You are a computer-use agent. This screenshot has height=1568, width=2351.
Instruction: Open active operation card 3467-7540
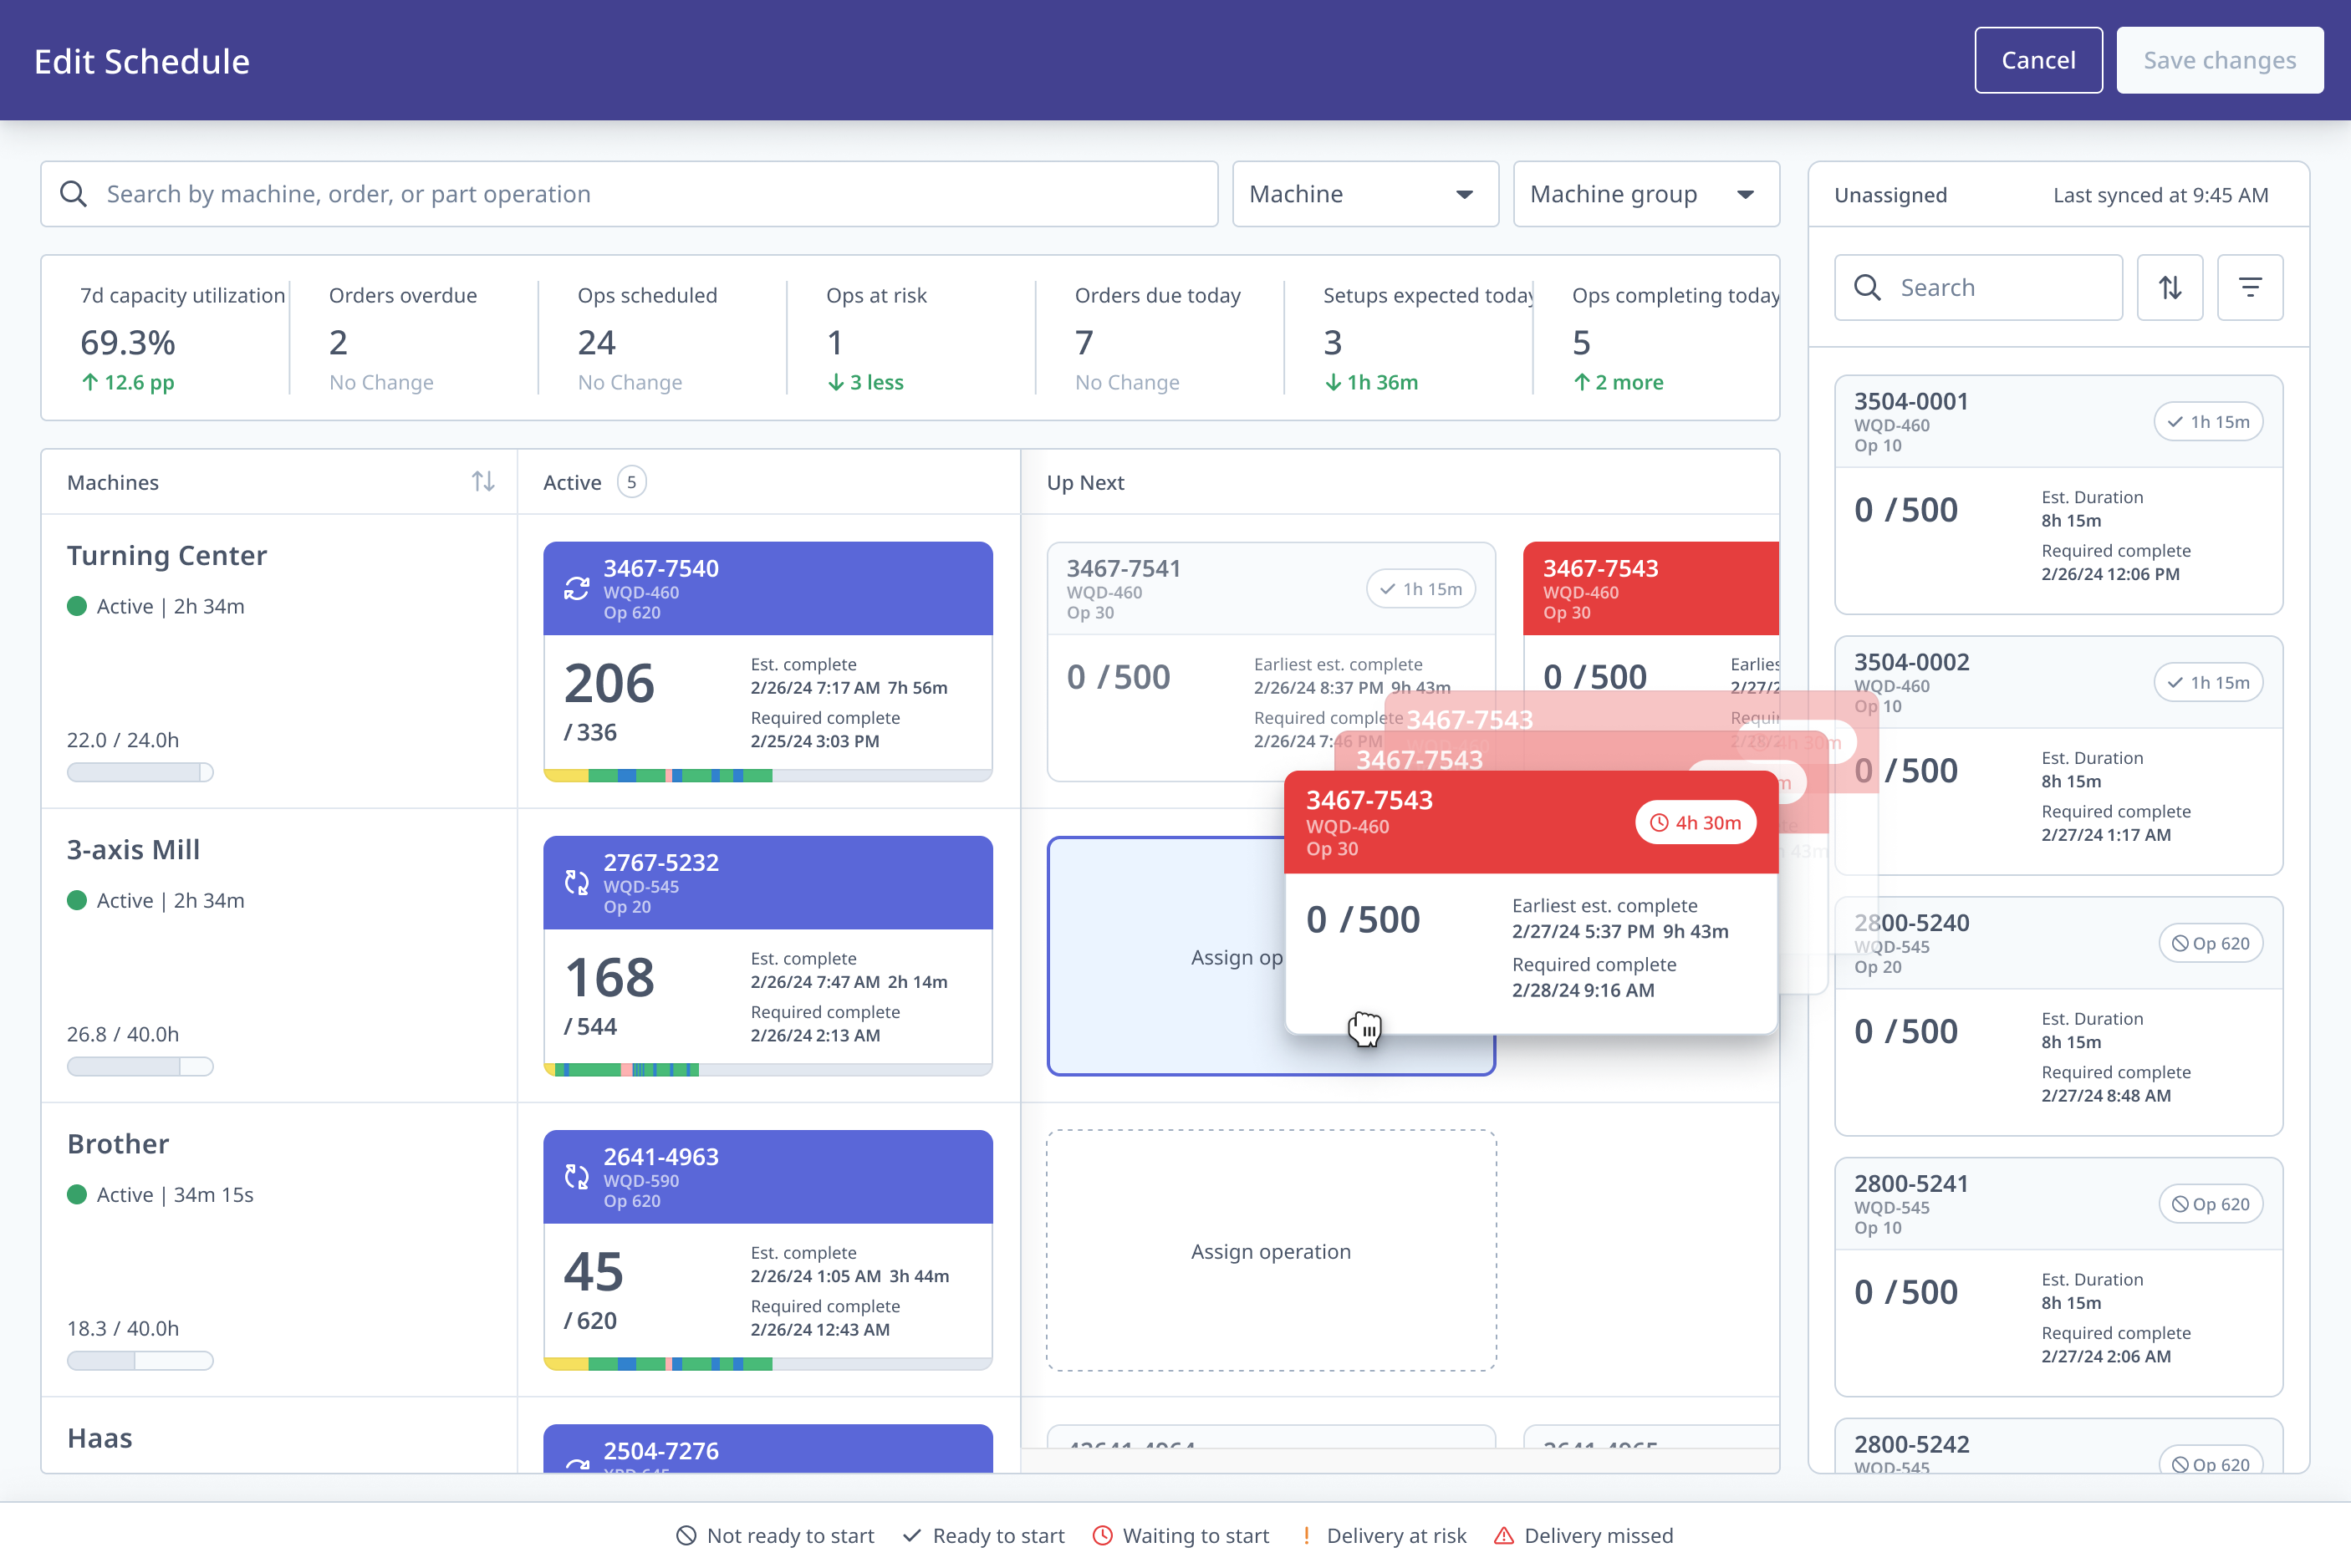tap(768, 661)
